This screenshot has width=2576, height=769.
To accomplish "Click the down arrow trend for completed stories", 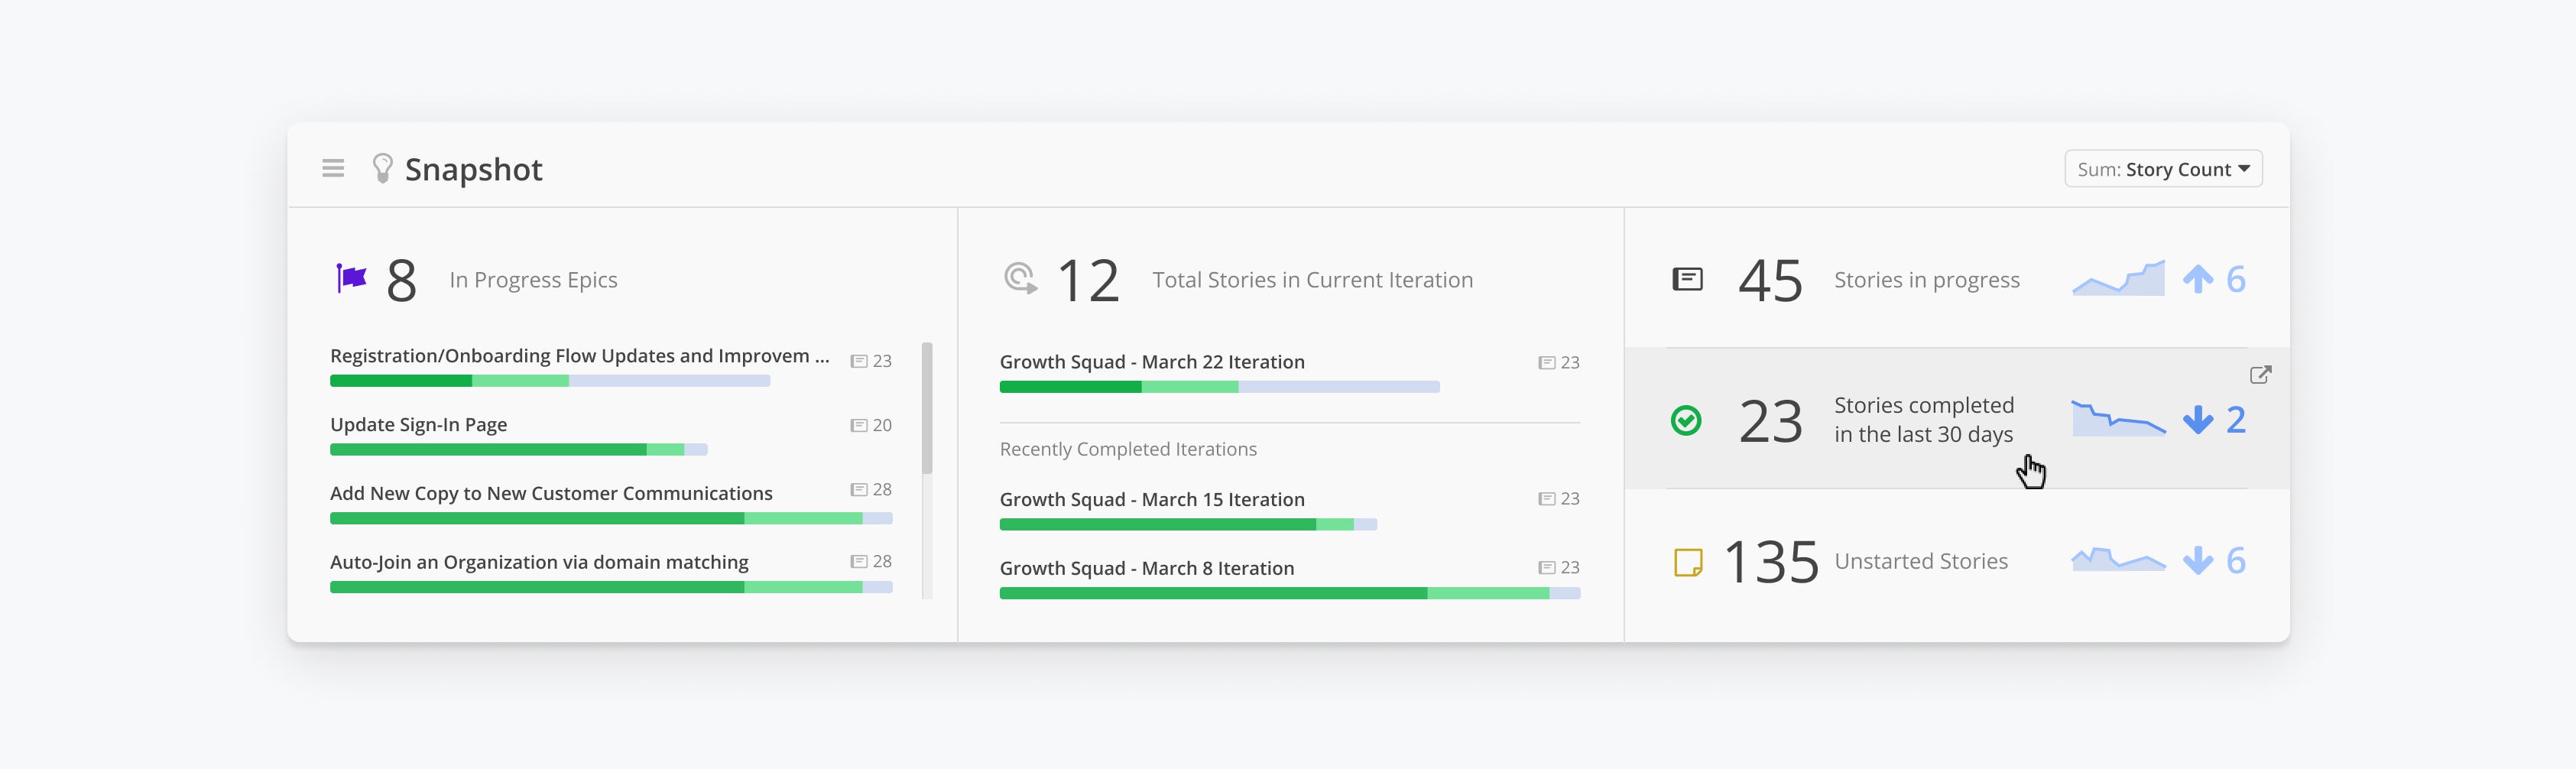I will [x=2198, y=420].
